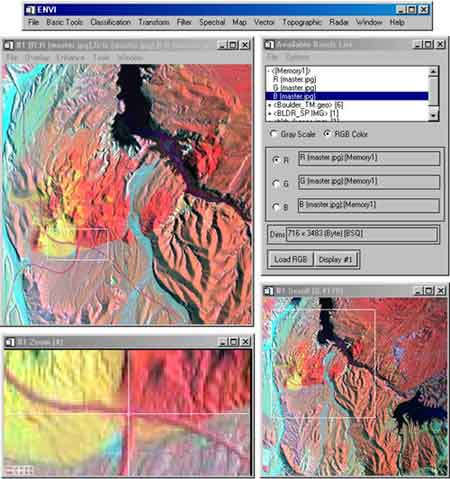The image size is (450, 479).
Task: Choose the B channel radio button
Action: (x=276, y=207)
